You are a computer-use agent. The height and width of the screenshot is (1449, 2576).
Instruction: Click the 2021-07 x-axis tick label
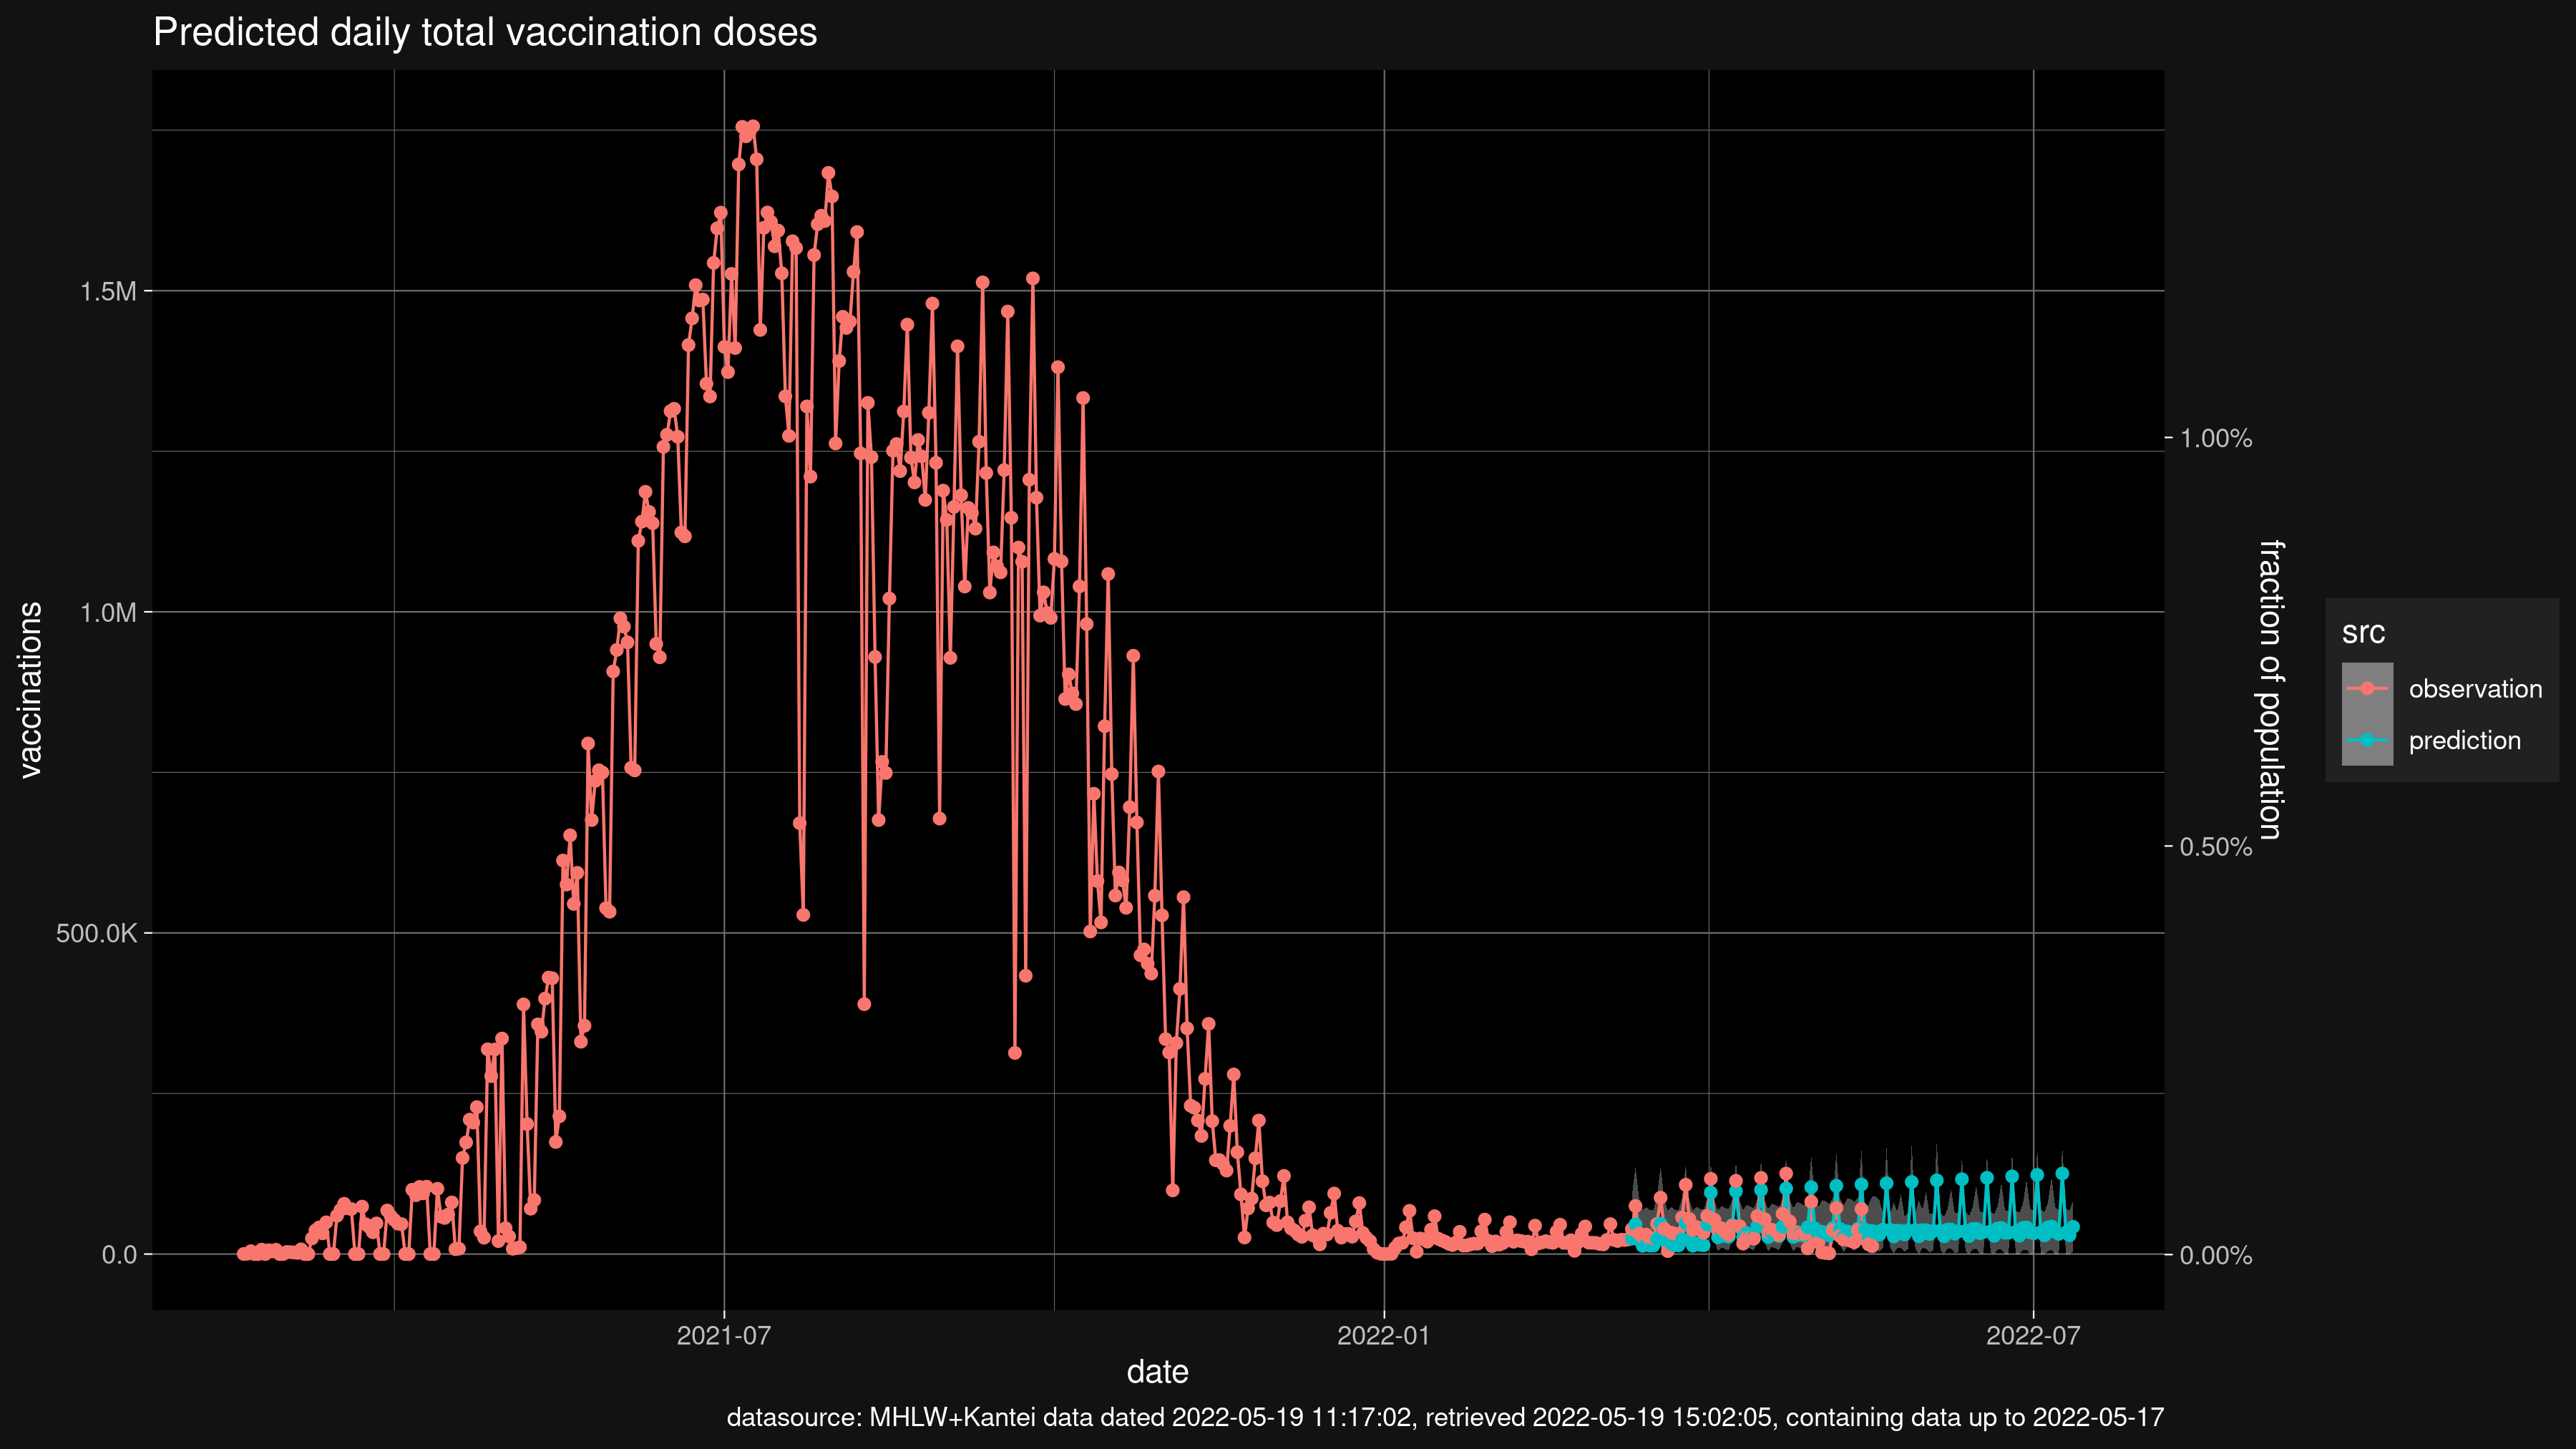pos(724,1335)
